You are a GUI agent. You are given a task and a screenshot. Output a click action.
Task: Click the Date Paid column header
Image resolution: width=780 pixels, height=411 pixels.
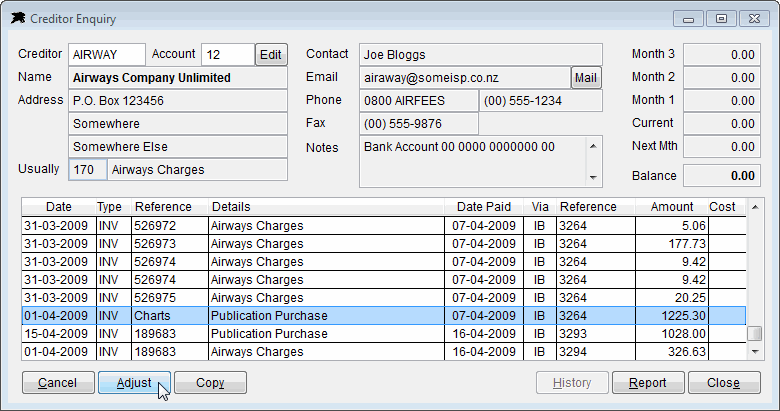(484, 207)
